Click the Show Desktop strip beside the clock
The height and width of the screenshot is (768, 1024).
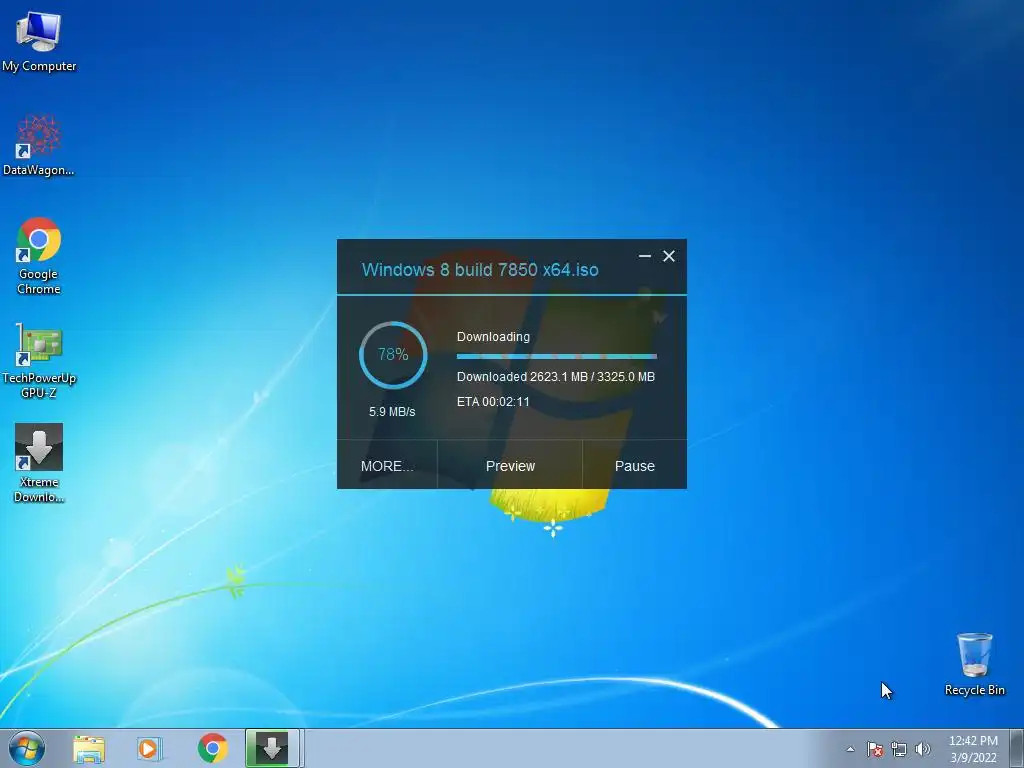tap(1019, 748)
